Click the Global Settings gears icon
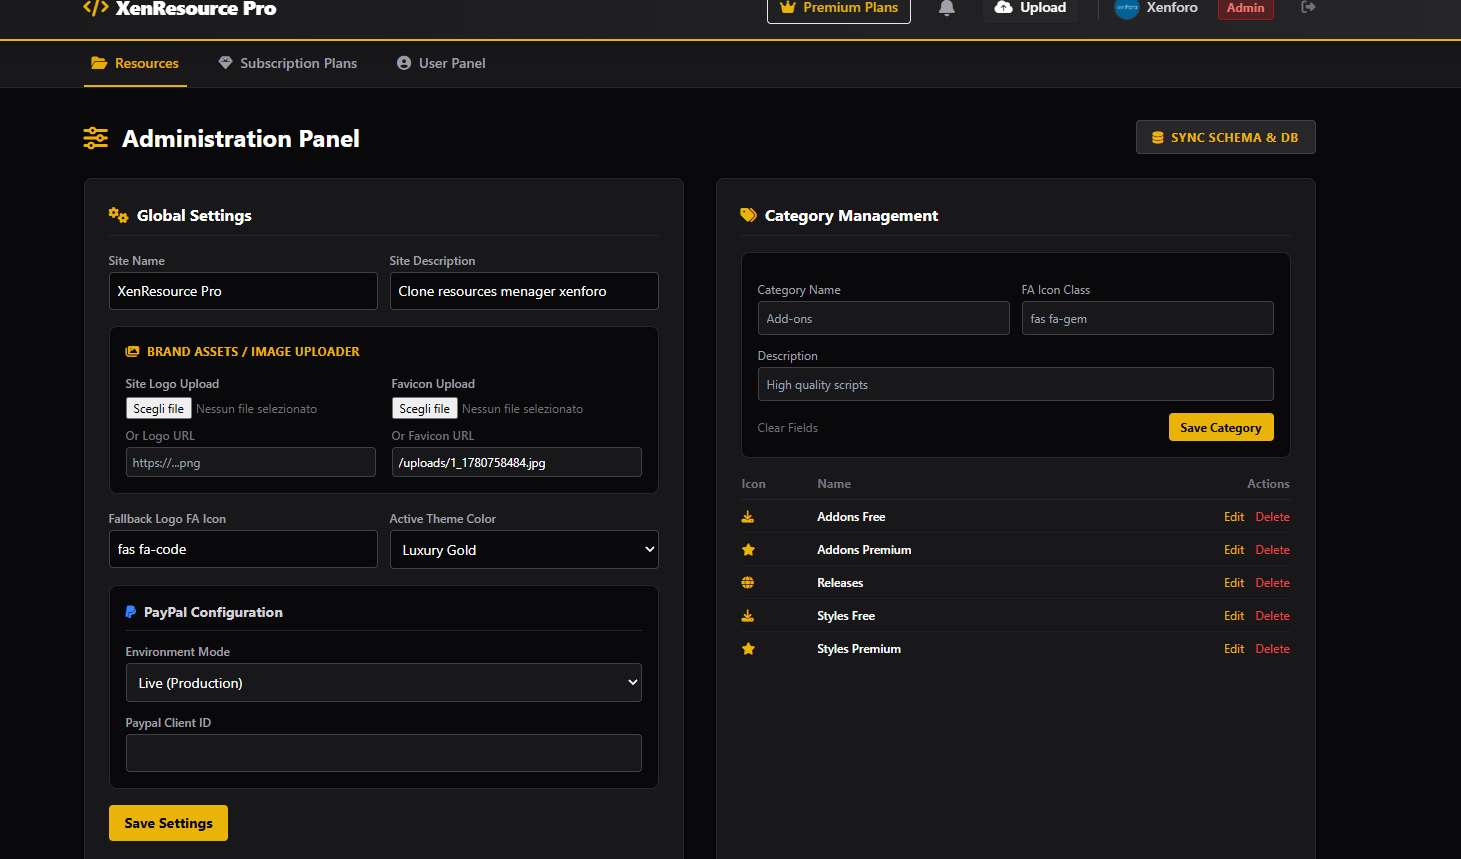The height and width of the screenshot is (859, 1461). click(x=118, y=215)
